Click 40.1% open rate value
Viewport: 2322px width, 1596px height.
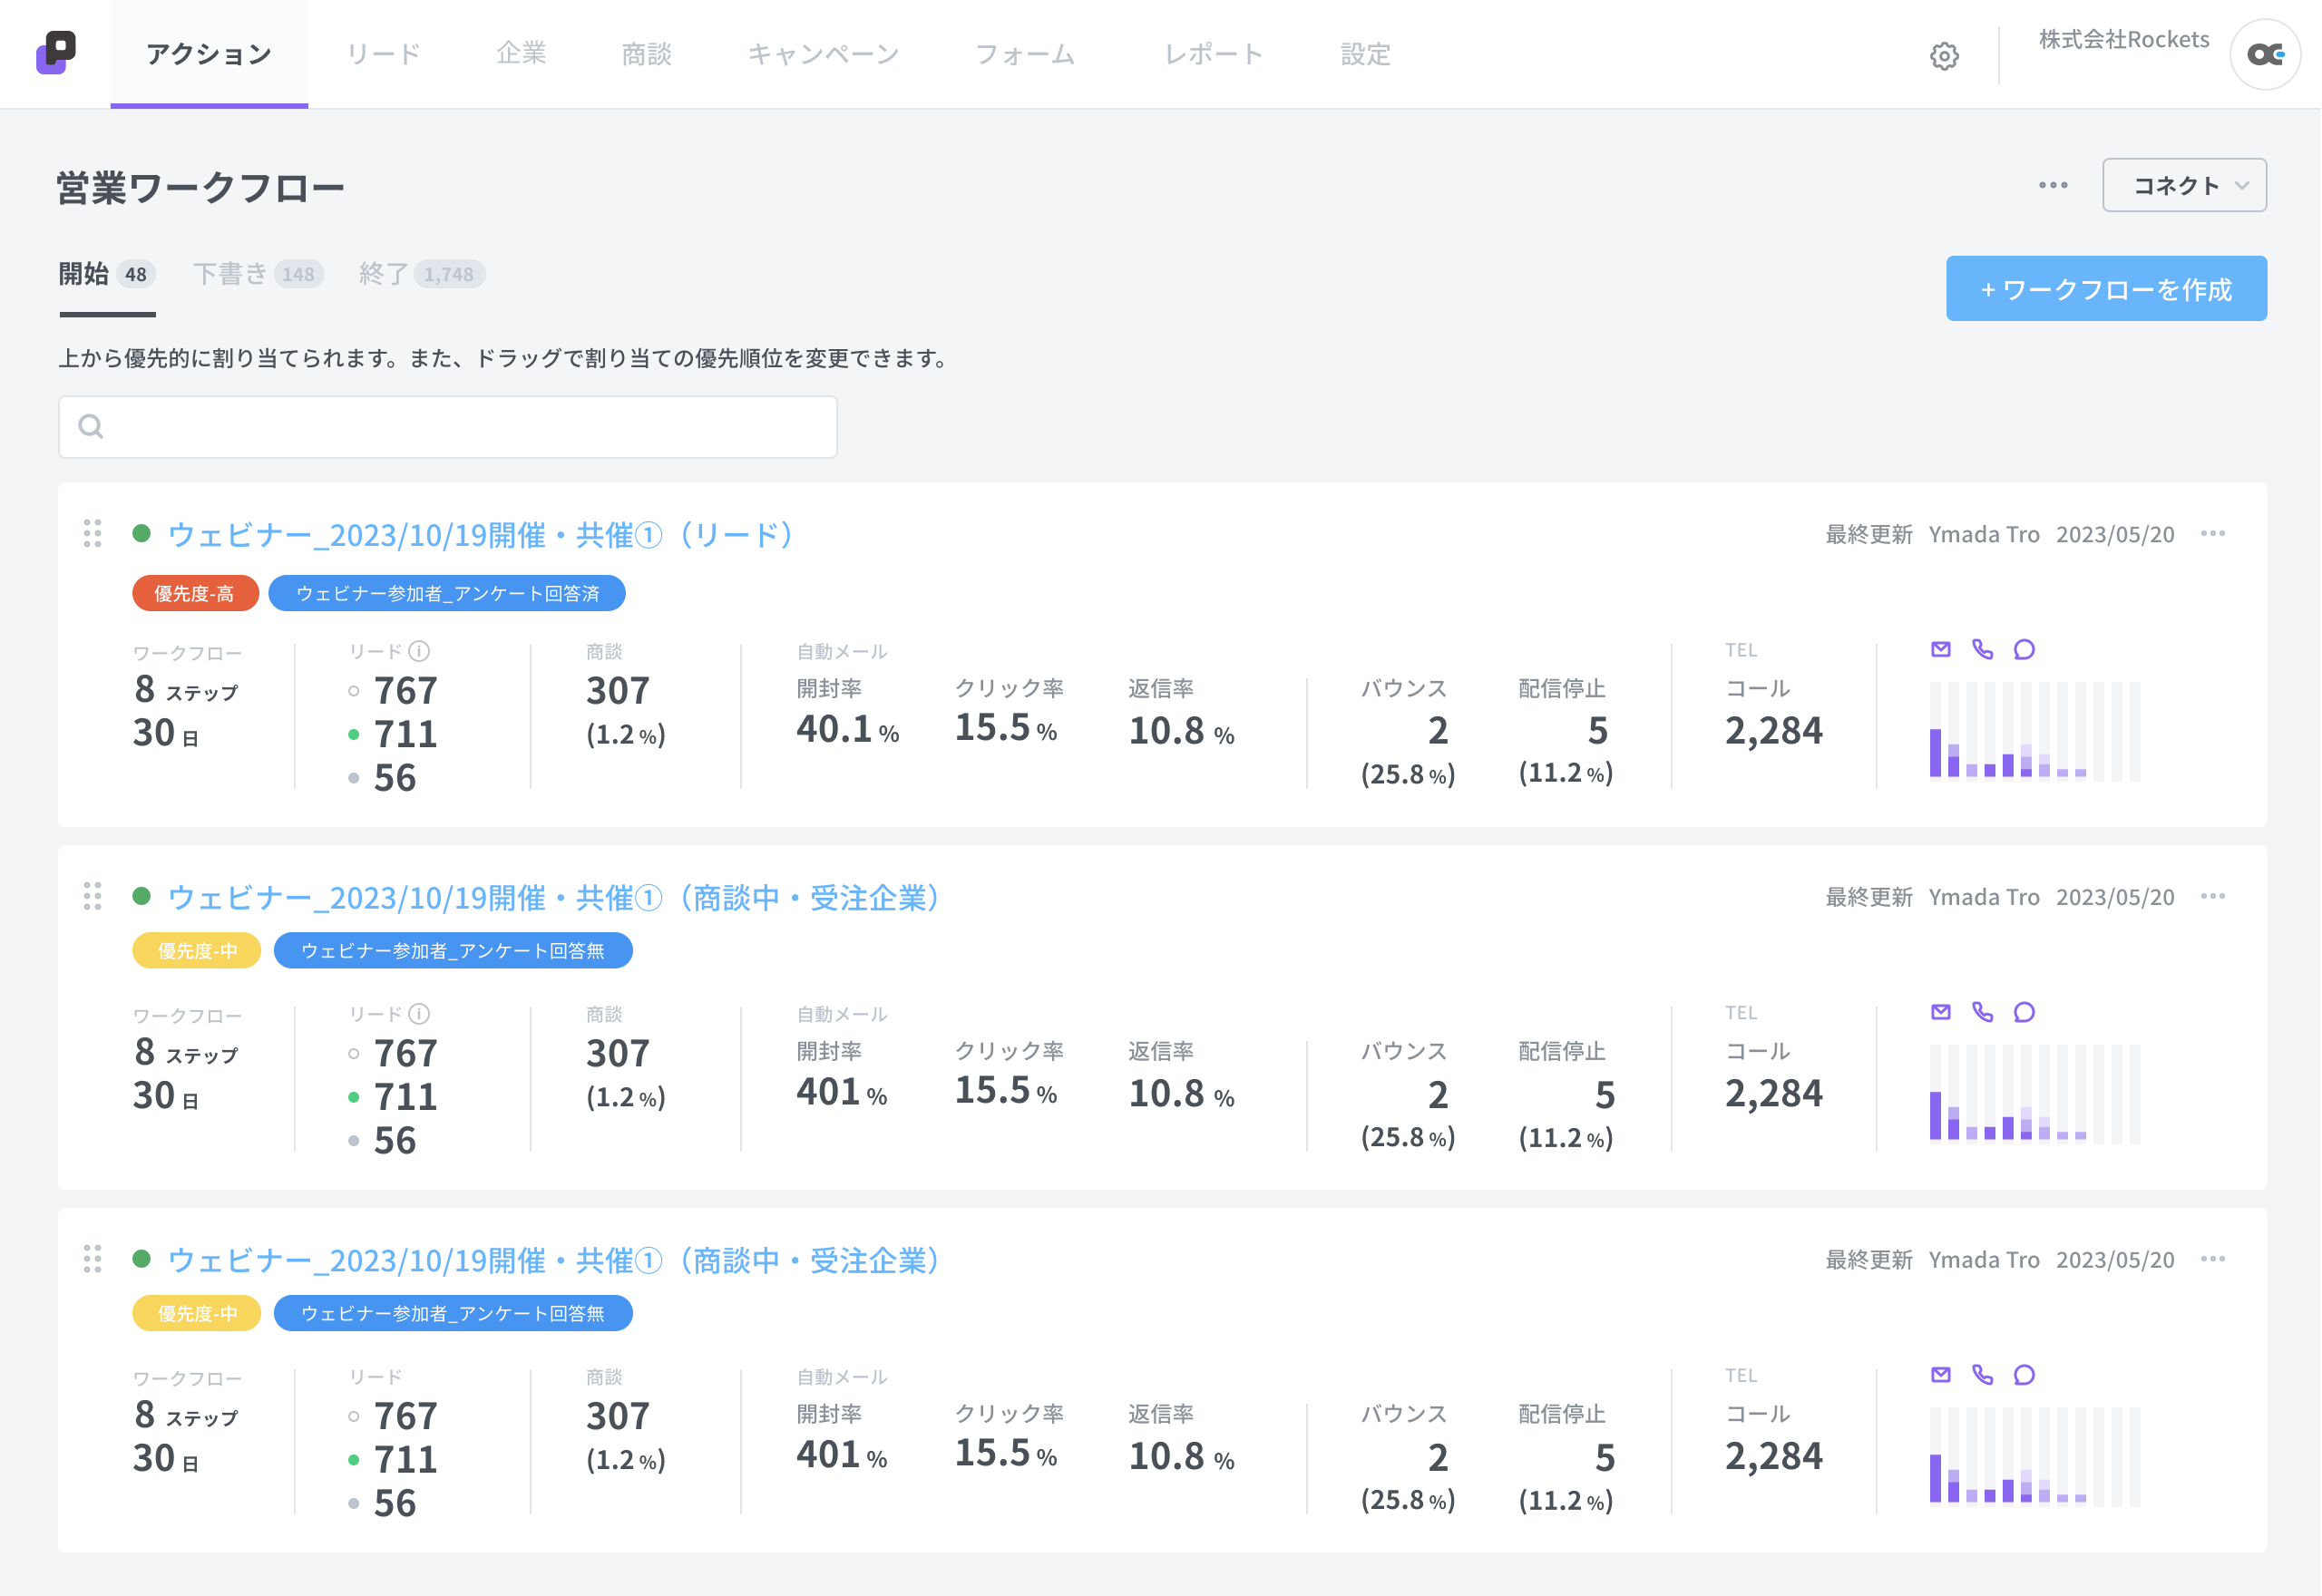[x=848, y=730]
